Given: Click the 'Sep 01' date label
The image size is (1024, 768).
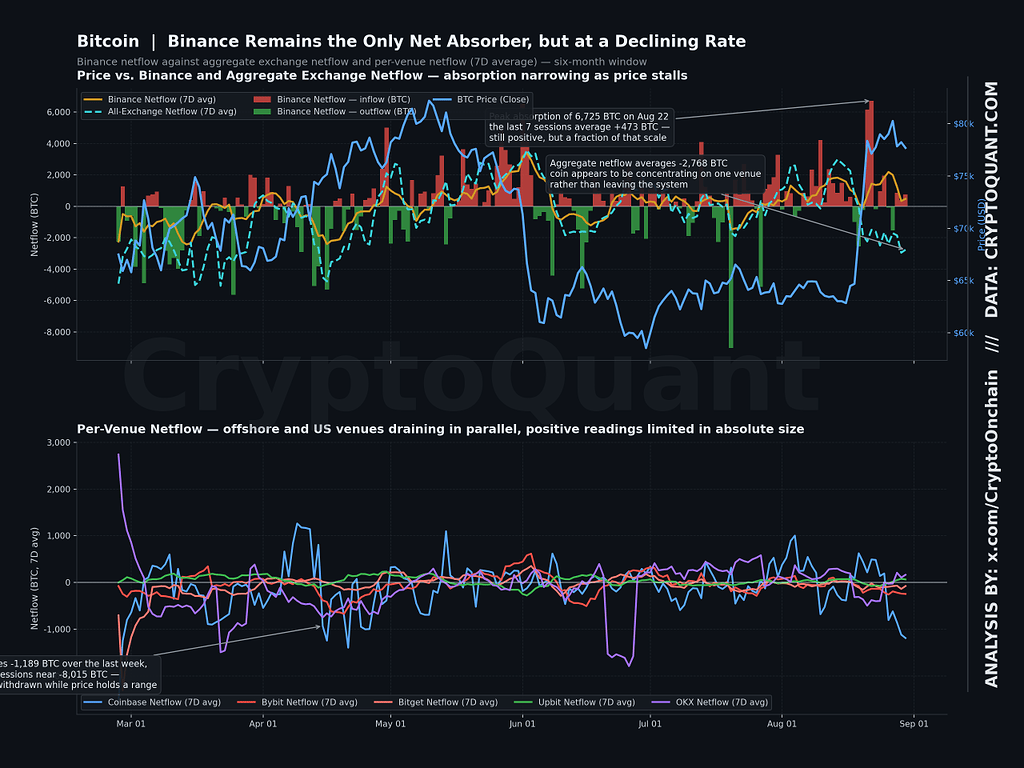Looking at the screenshot, I should click(x=914, y=724).
